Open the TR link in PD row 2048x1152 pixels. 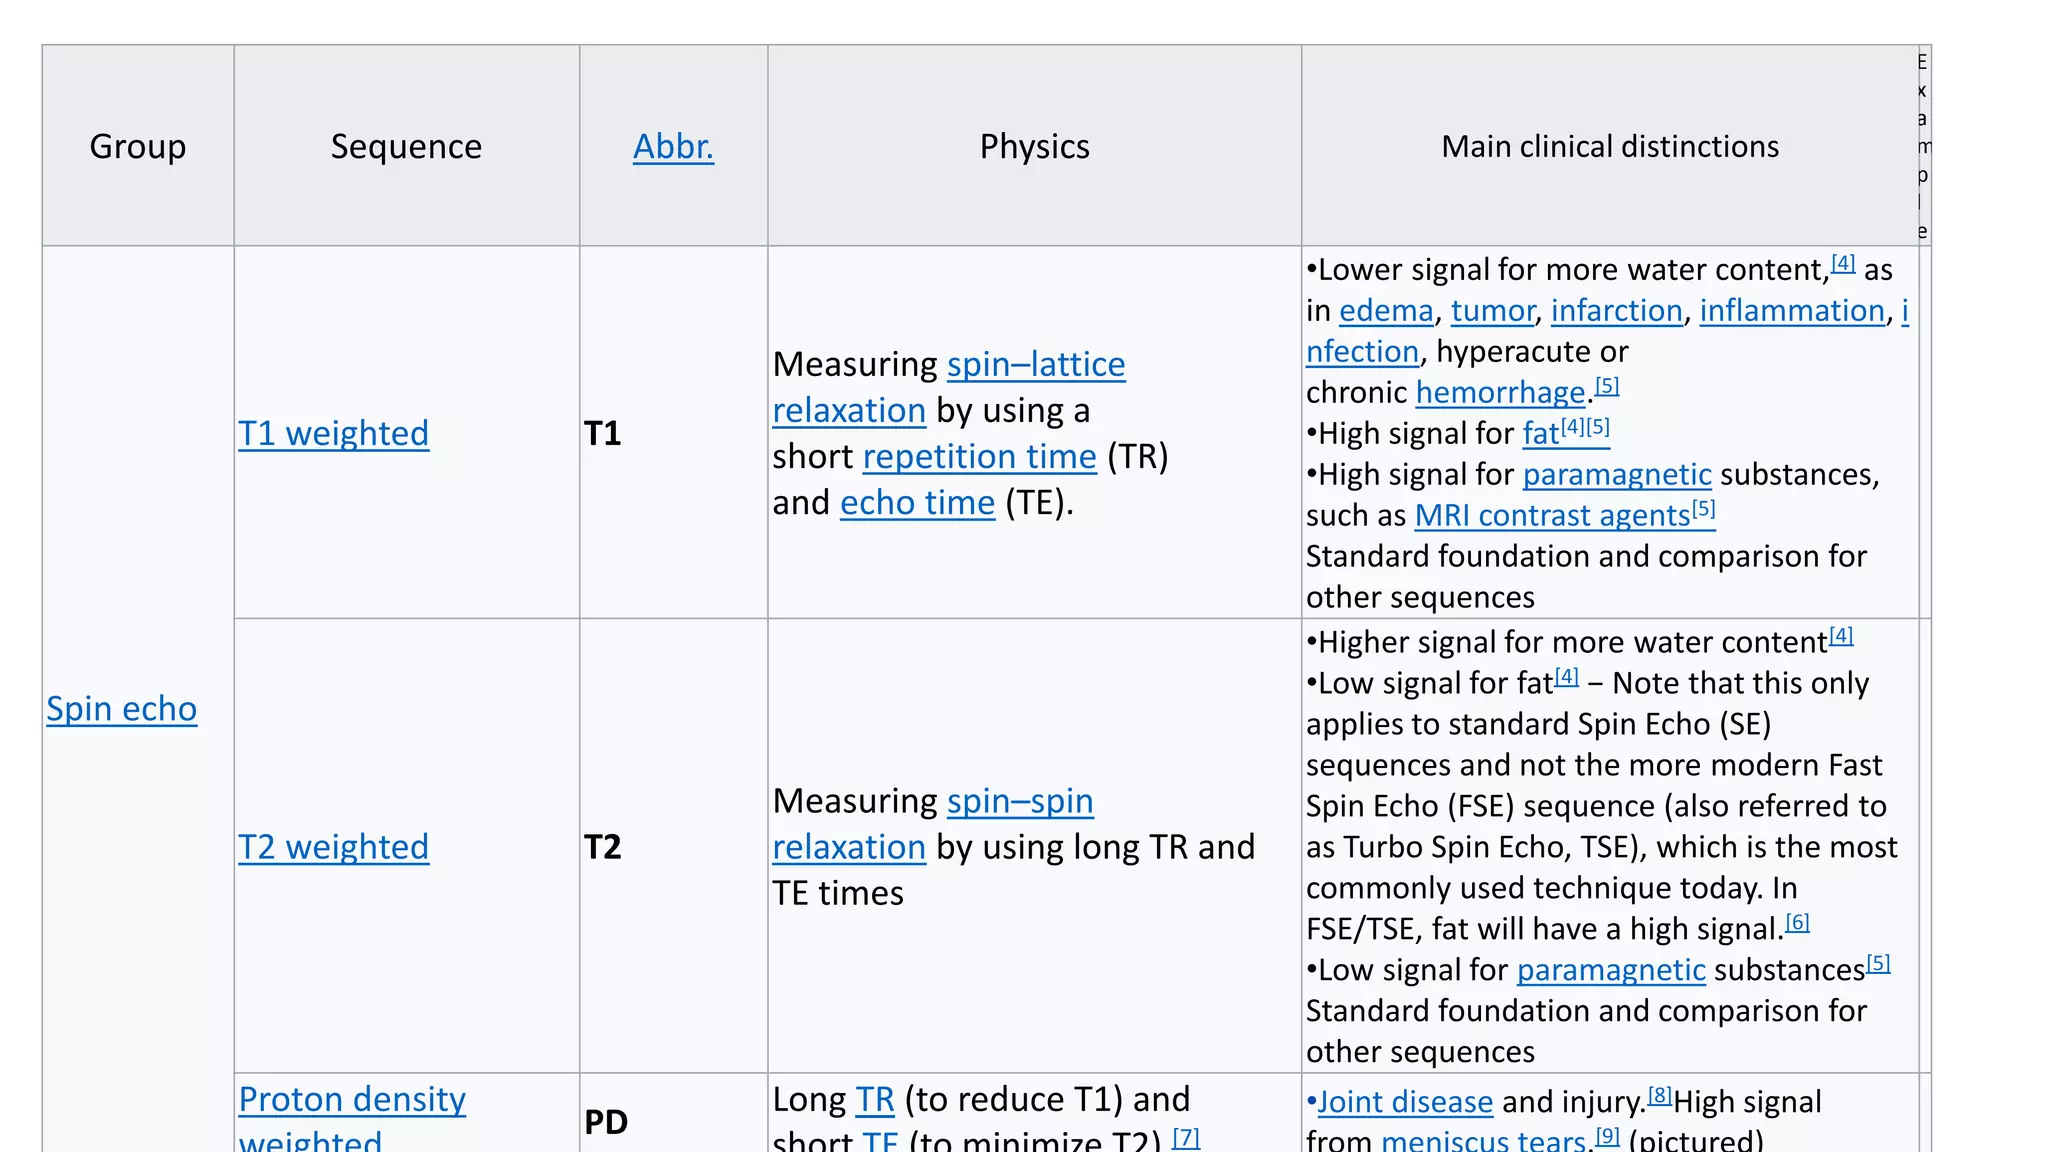click(x=874, y=1100)
